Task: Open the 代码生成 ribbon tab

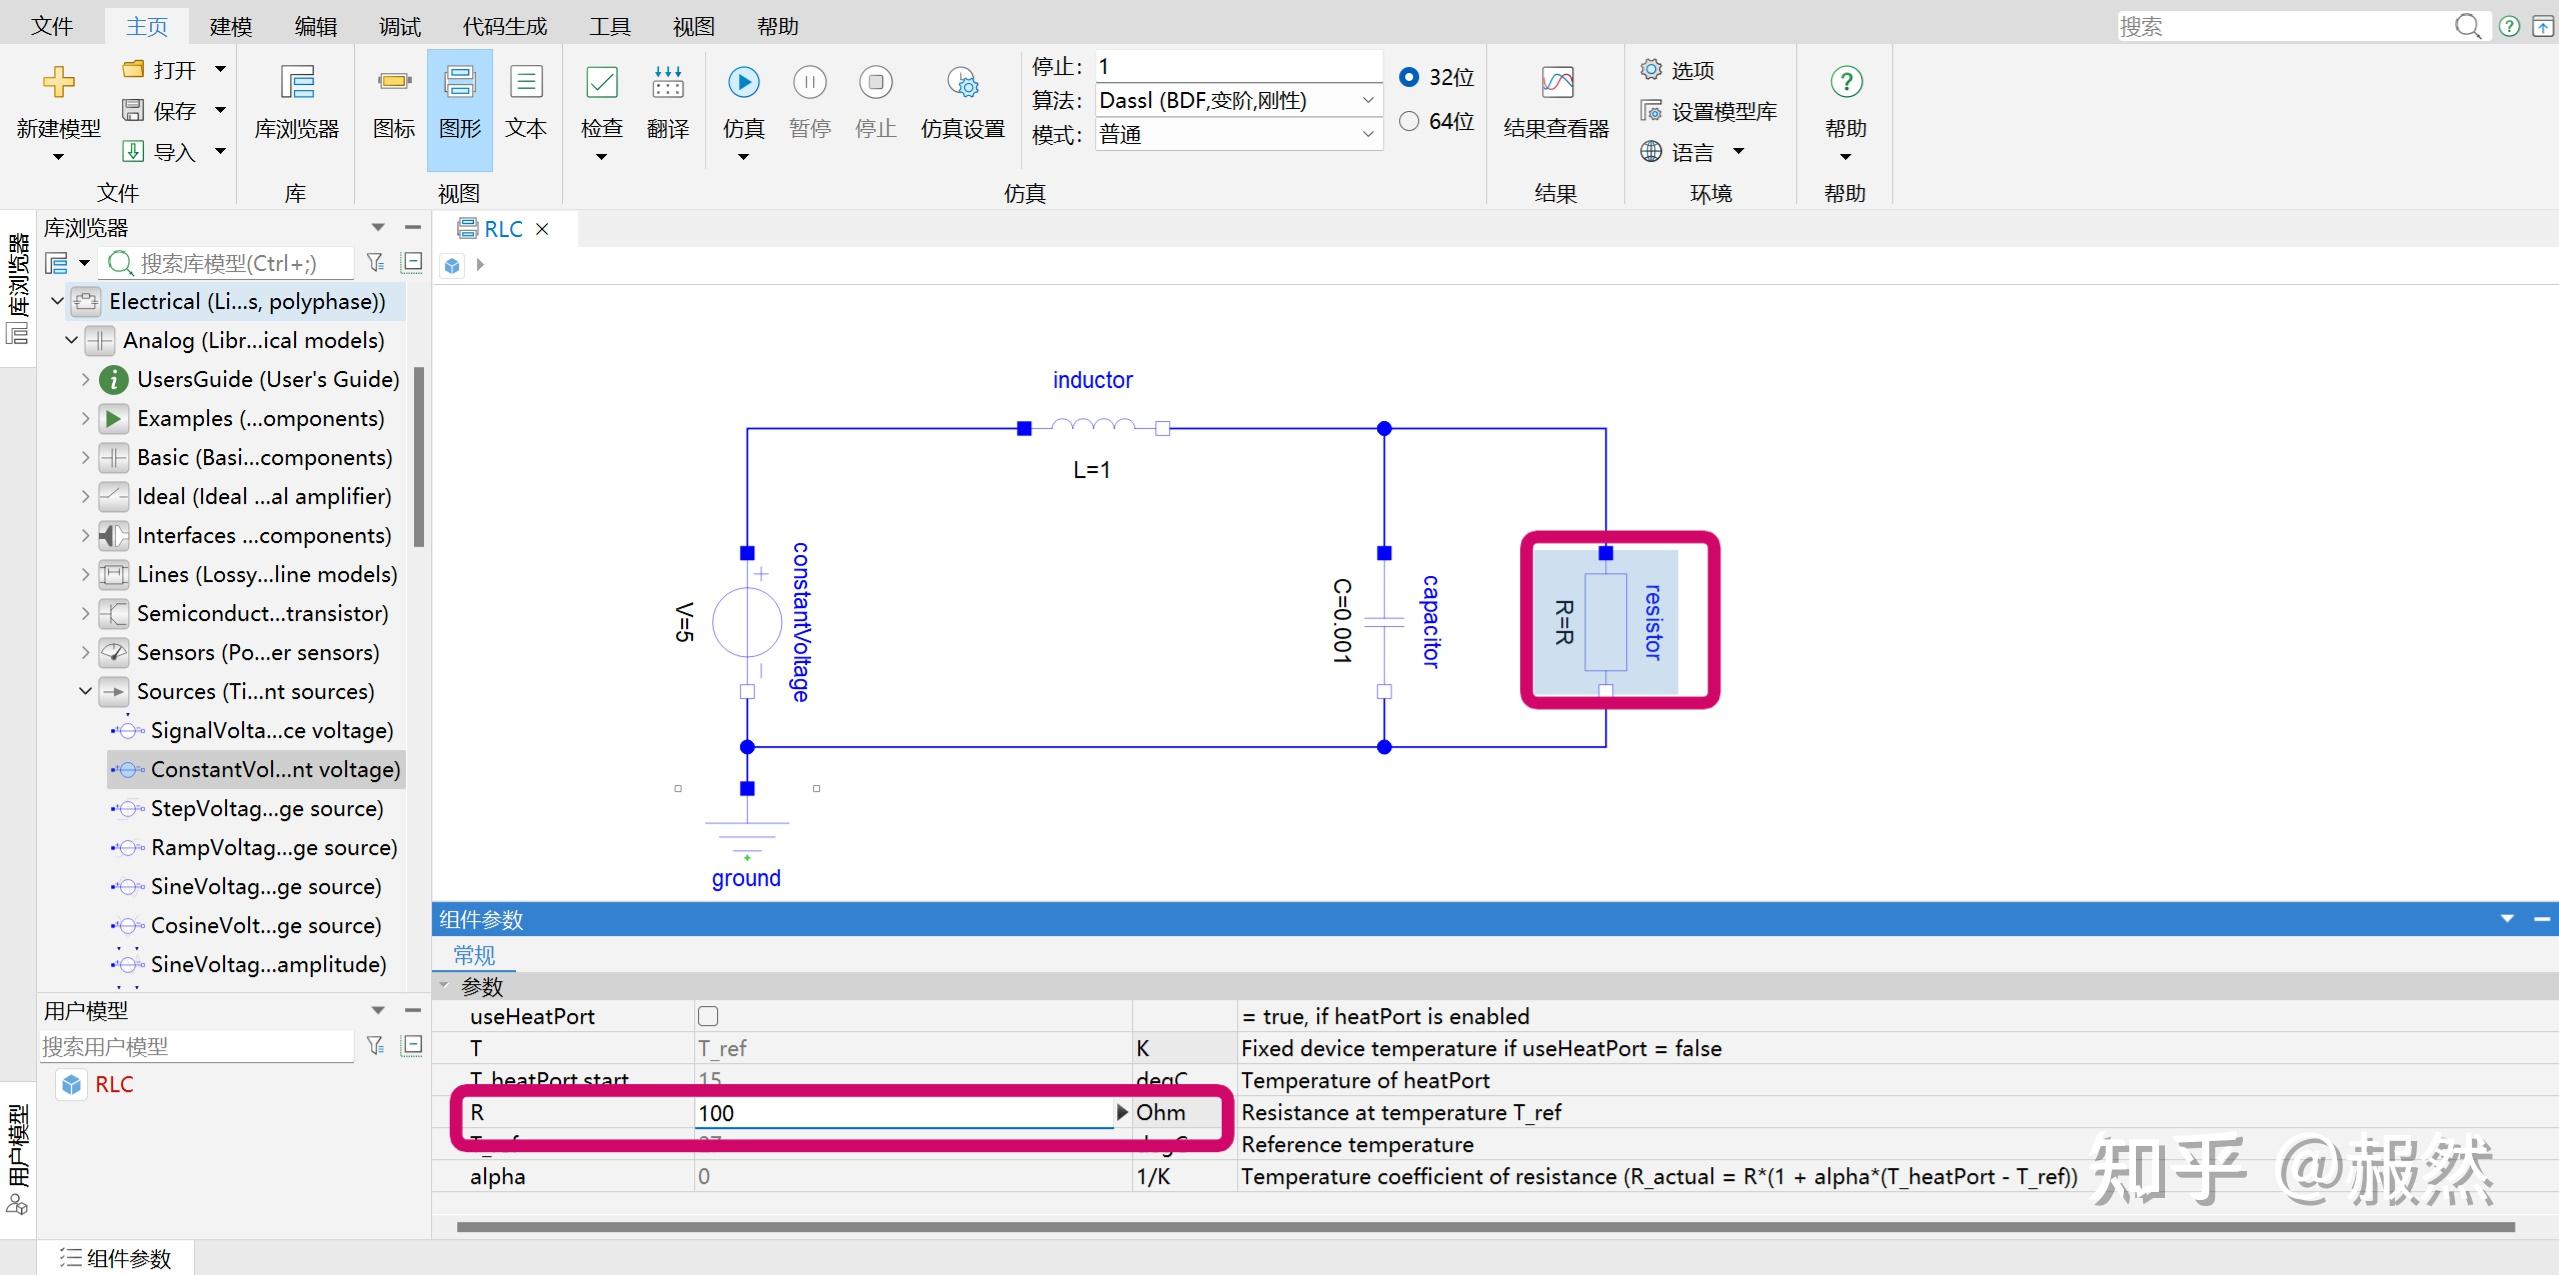Action: [x=505, y=26]
